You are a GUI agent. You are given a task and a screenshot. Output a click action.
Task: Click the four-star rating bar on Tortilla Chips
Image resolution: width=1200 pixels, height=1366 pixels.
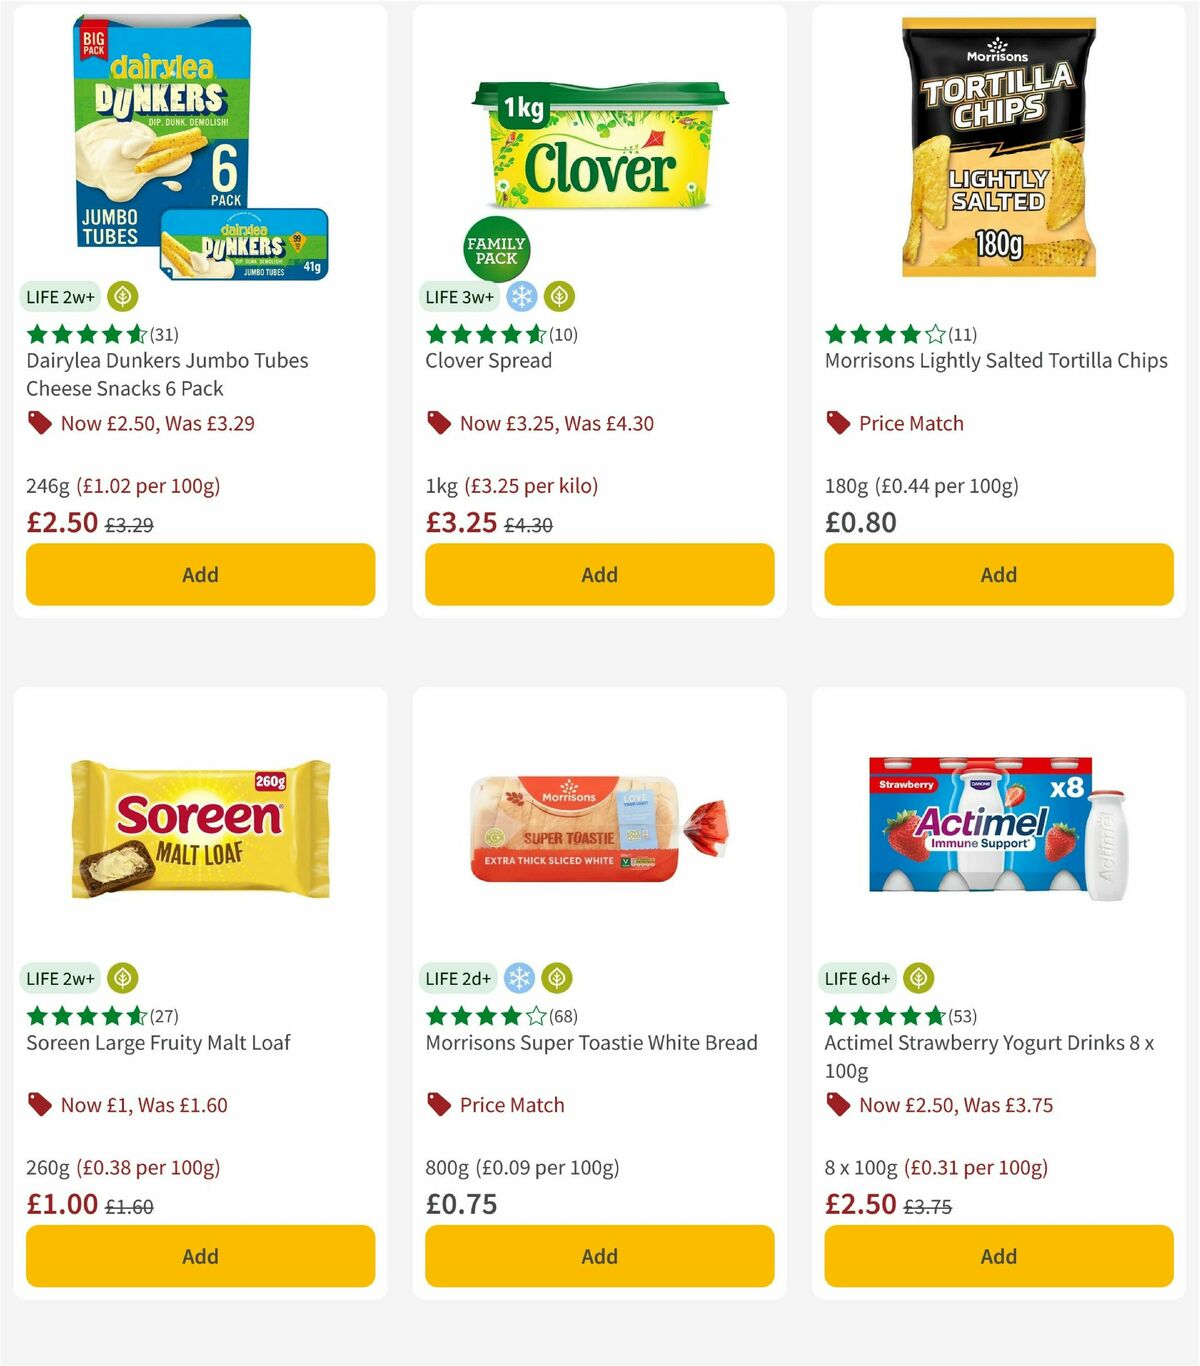[x=880, y=334]
